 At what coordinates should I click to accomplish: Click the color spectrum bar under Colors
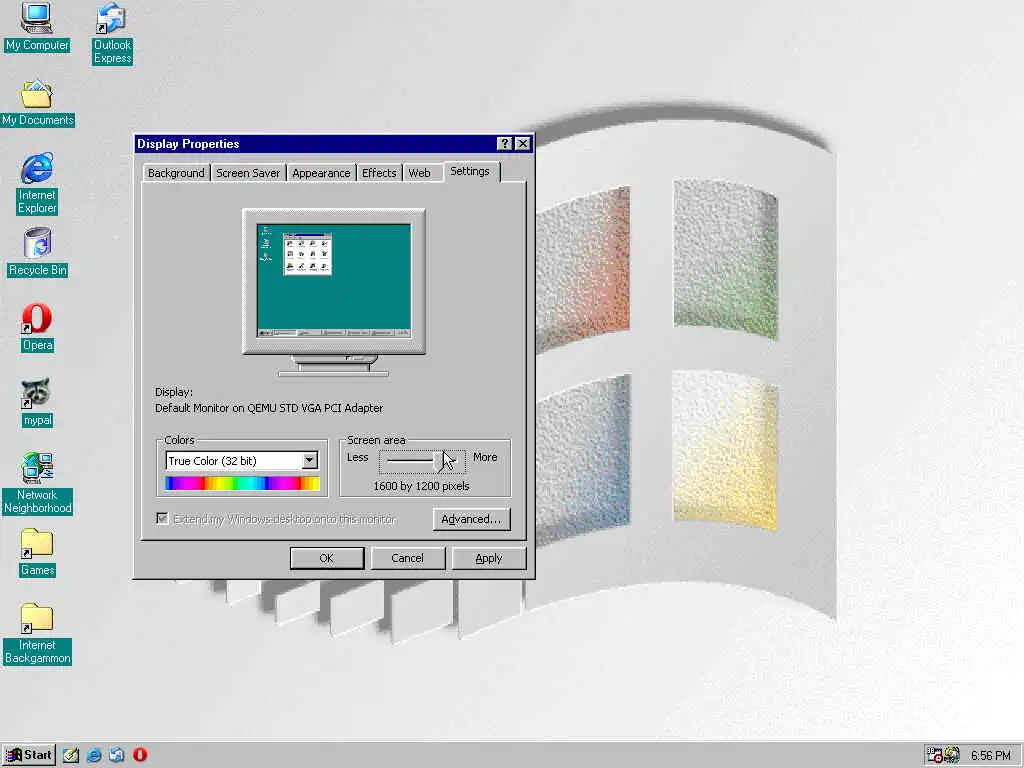point(242,483)
